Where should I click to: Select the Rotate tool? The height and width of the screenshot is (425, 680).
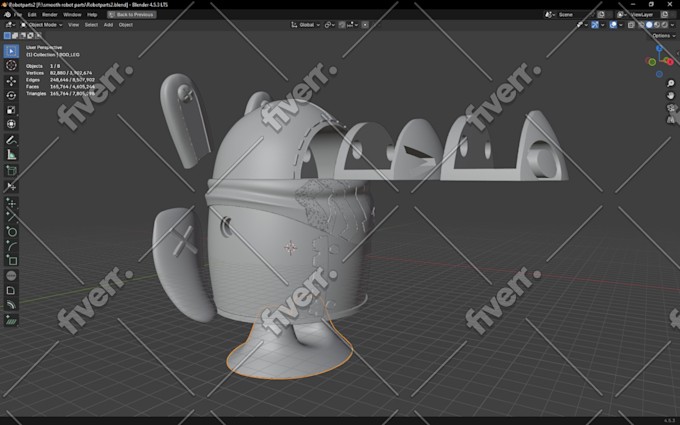tap(11, 95)
